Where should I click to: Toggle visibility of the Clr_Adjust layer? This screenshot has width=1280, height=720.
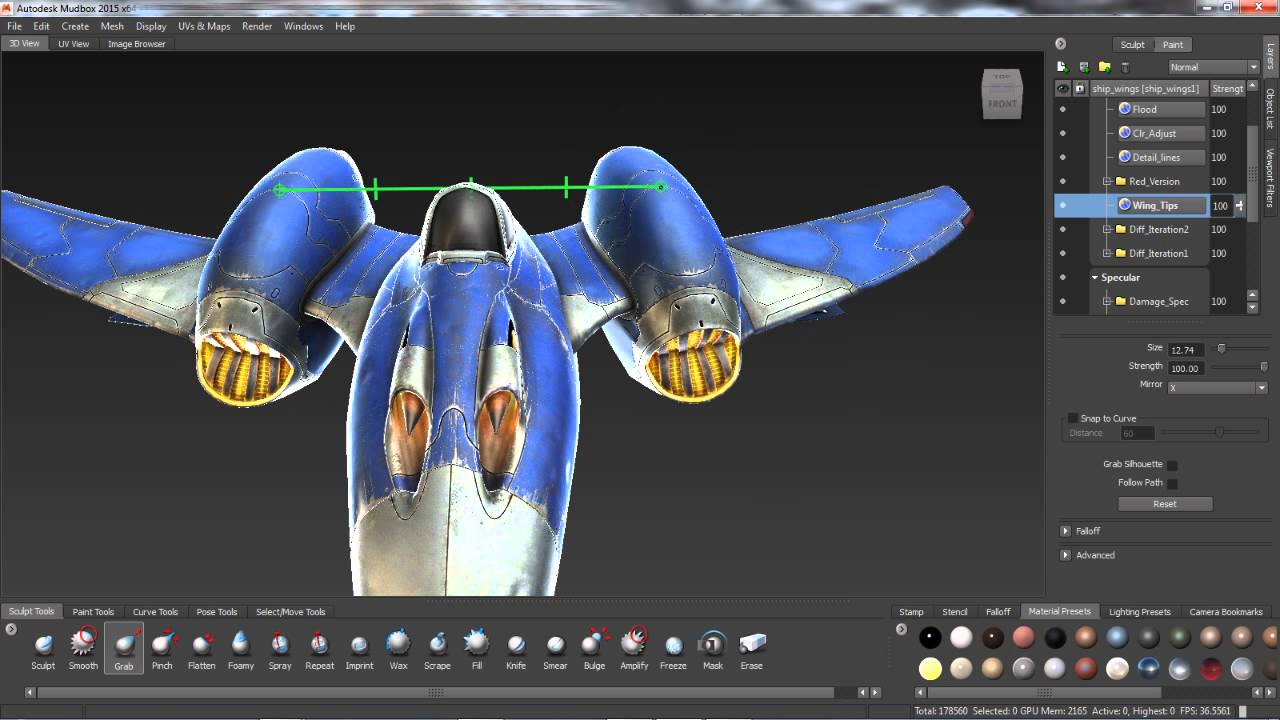tap(1062, 133)
